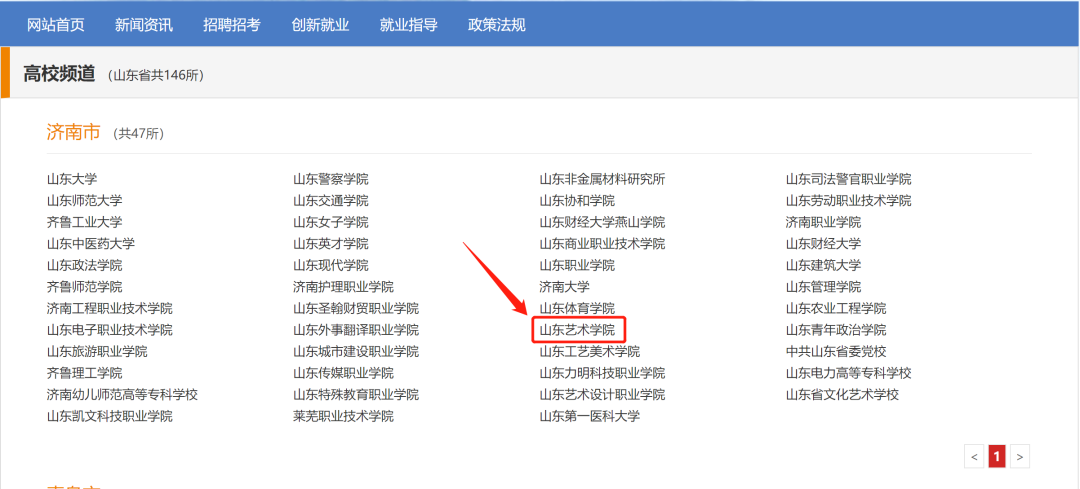Visit 济南职业学院 page
The width and height of the screenshot is (1080, 489).
824,222
